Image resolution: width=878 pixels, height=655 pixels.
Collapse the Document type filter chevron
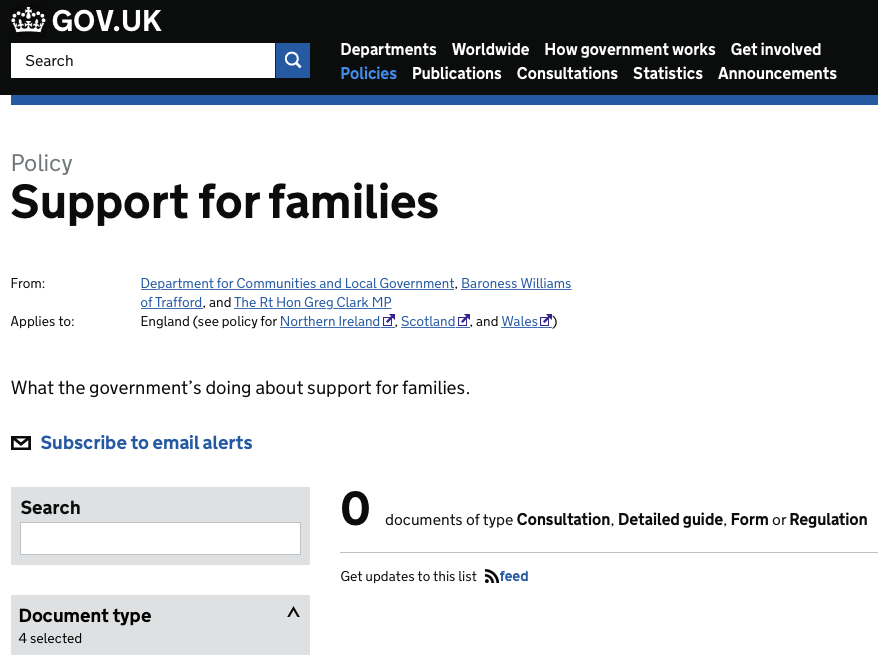coord(293,612)
